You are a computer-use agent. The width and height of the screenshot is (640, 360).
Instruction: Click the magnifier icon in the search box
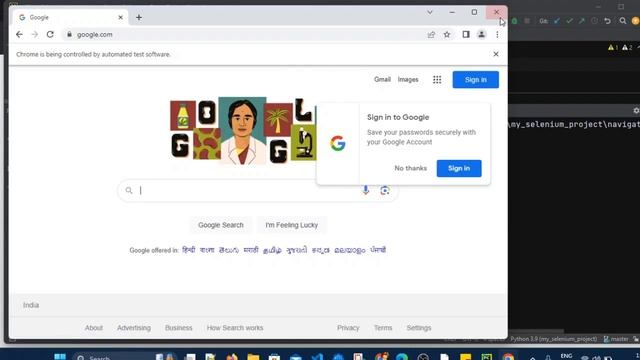(129, 190)
